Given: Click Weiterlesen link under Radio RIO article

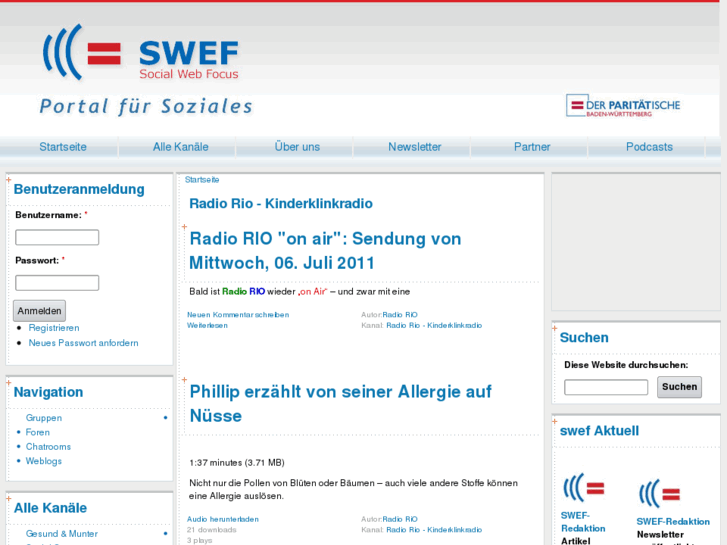Looking at the screenshot, I should (207, 325).
